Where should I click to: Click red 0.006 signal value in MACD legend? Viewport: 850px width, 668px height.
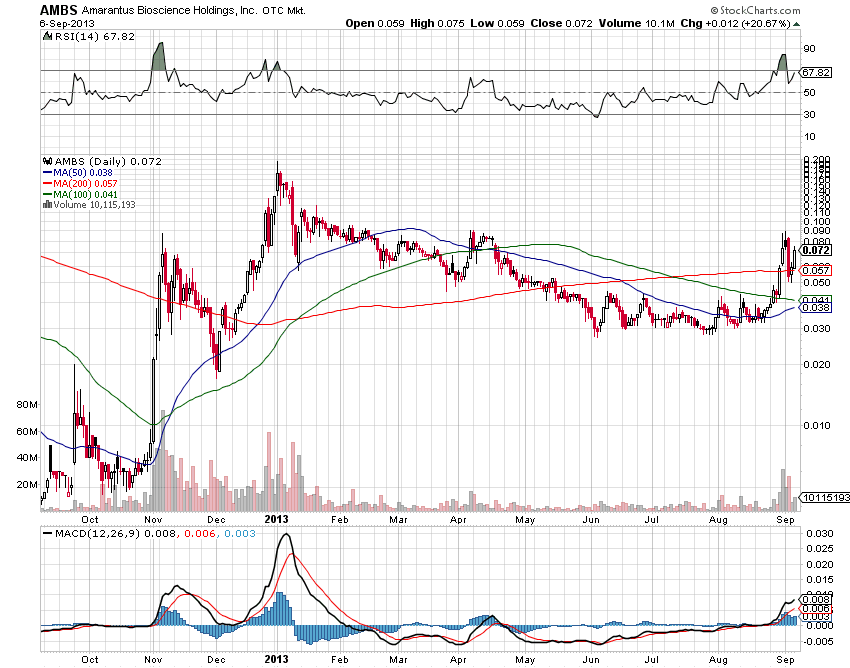click(x=199, y=534)
